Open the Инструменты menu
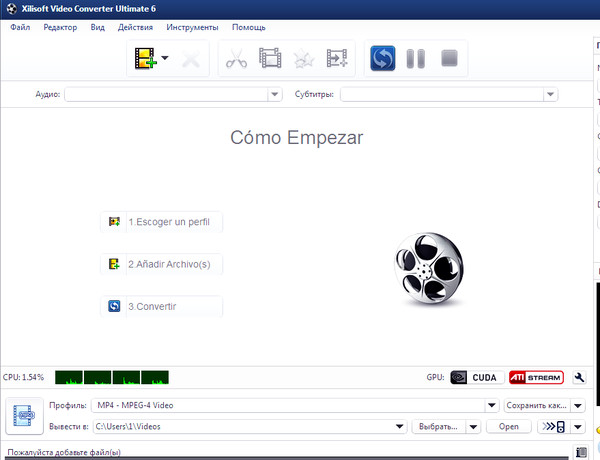 click(x=192, y=27)
